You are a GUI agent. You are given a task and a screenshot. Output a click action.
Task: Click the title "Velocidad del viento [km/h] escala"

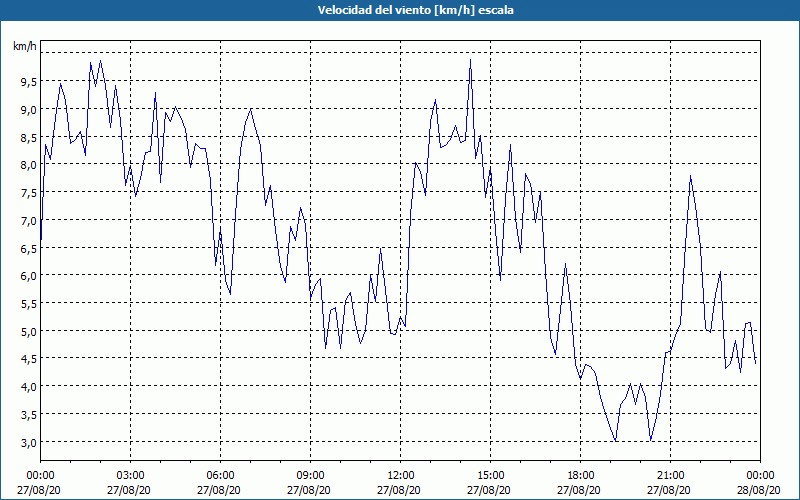pyautogui.click(x=415, y=10)
